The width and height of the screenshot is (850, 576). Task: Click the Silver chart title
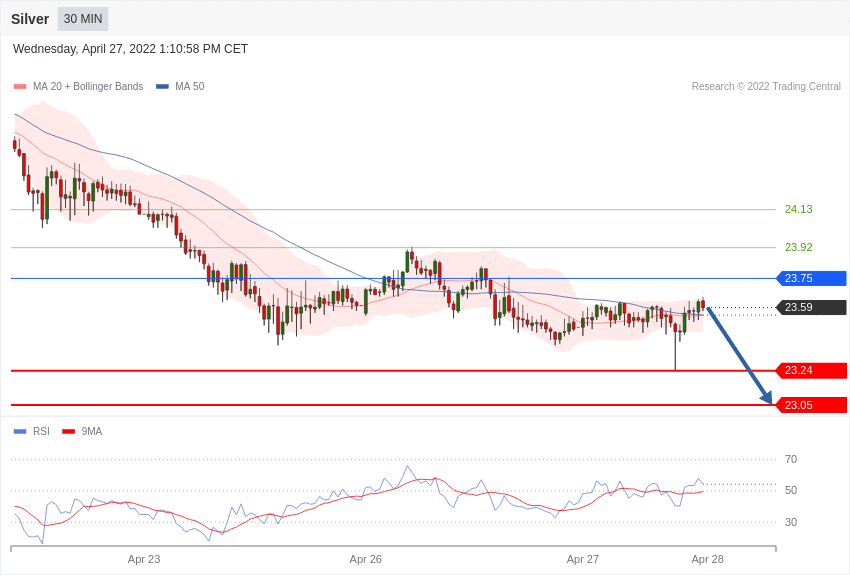[30, 19]
